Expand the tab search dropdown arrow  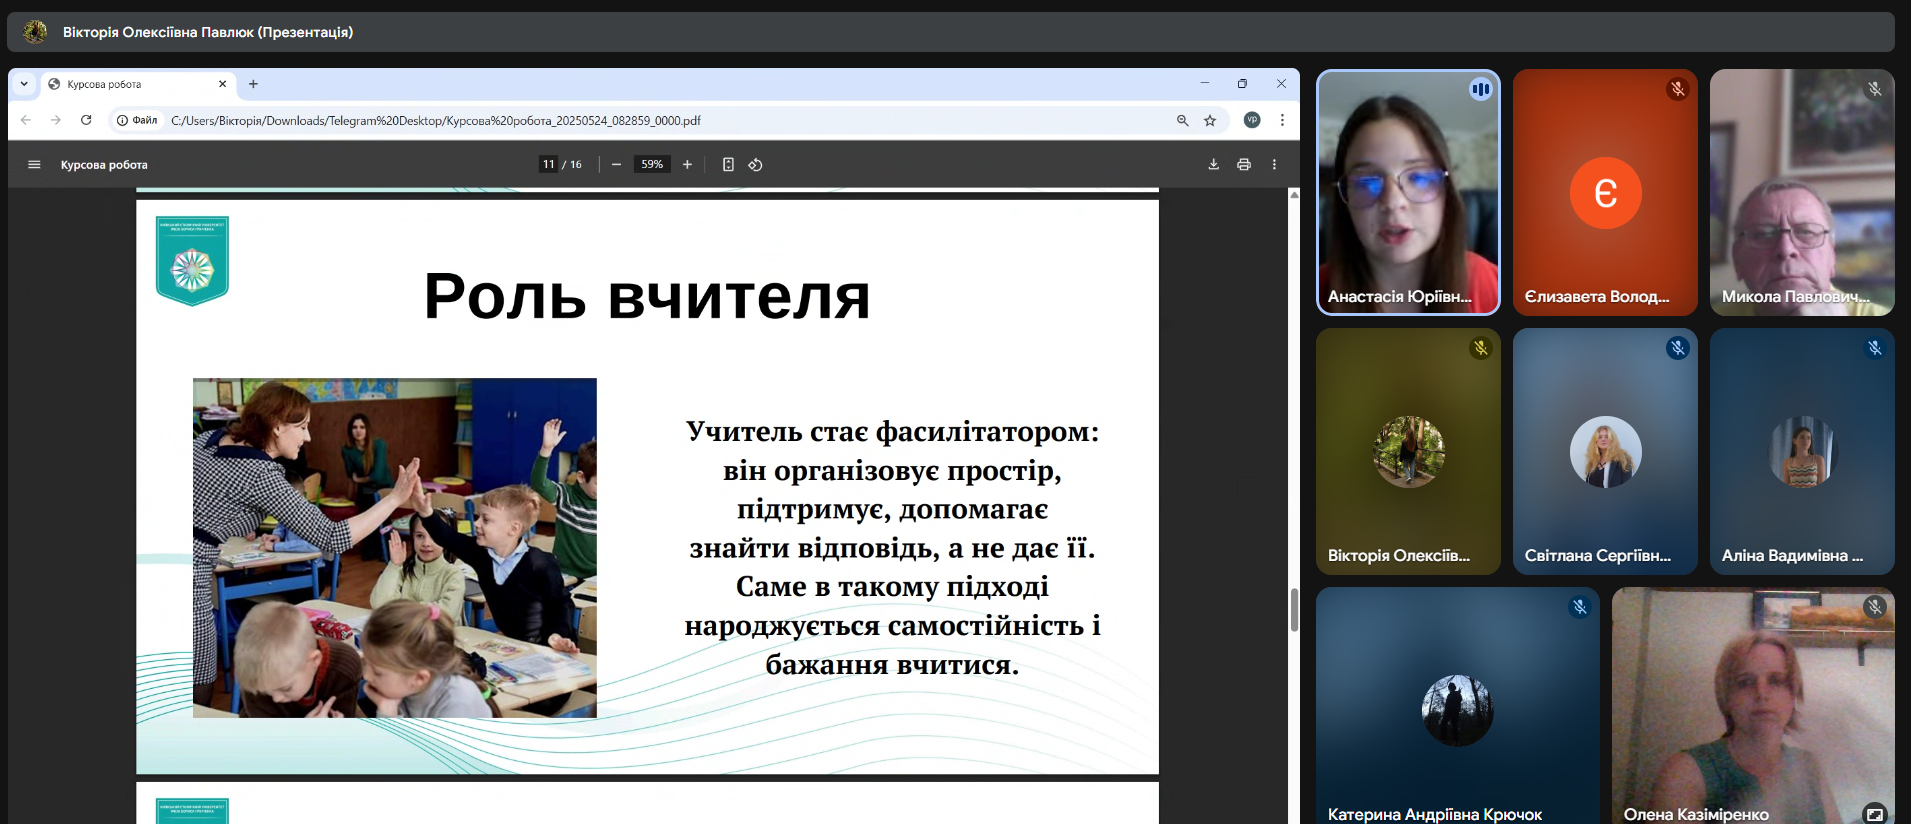point(24,84)
